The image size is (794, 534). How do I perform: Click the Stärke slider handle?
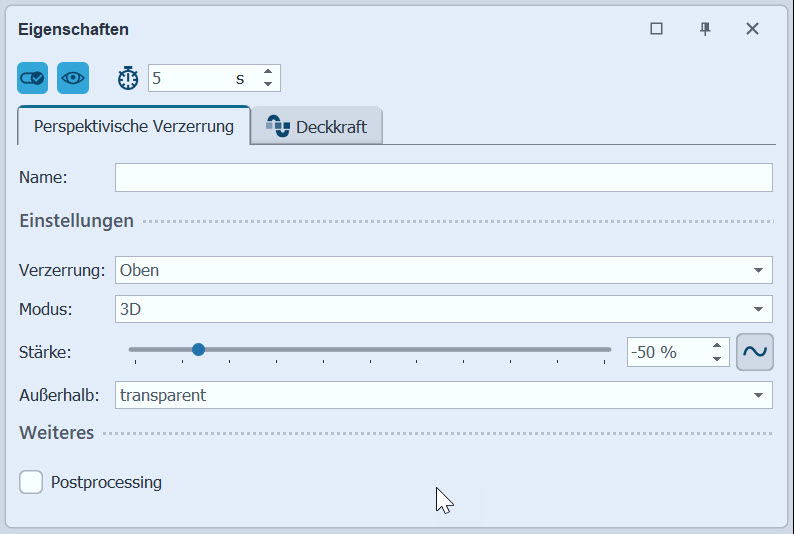click(198, 349)
